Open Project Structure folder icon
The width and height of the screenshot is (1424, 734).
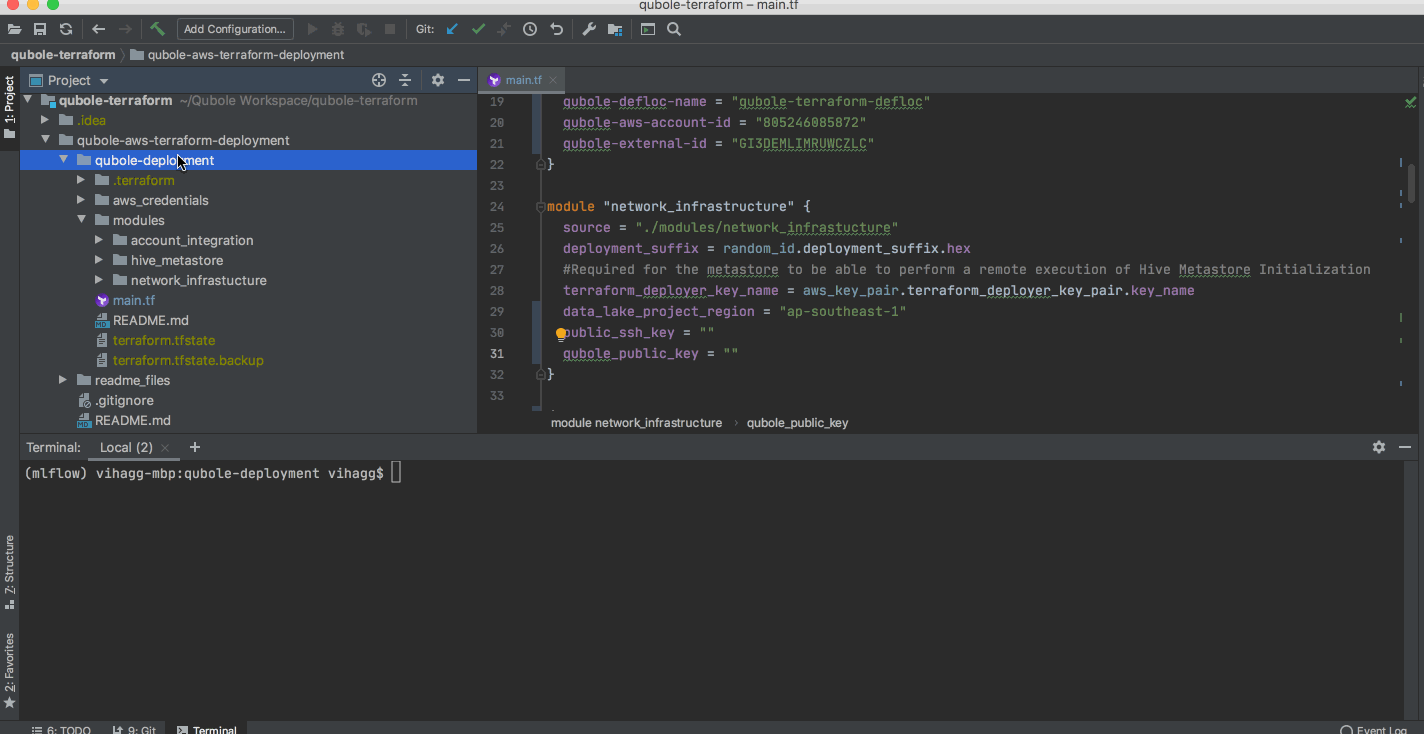(x=615, y=29)
